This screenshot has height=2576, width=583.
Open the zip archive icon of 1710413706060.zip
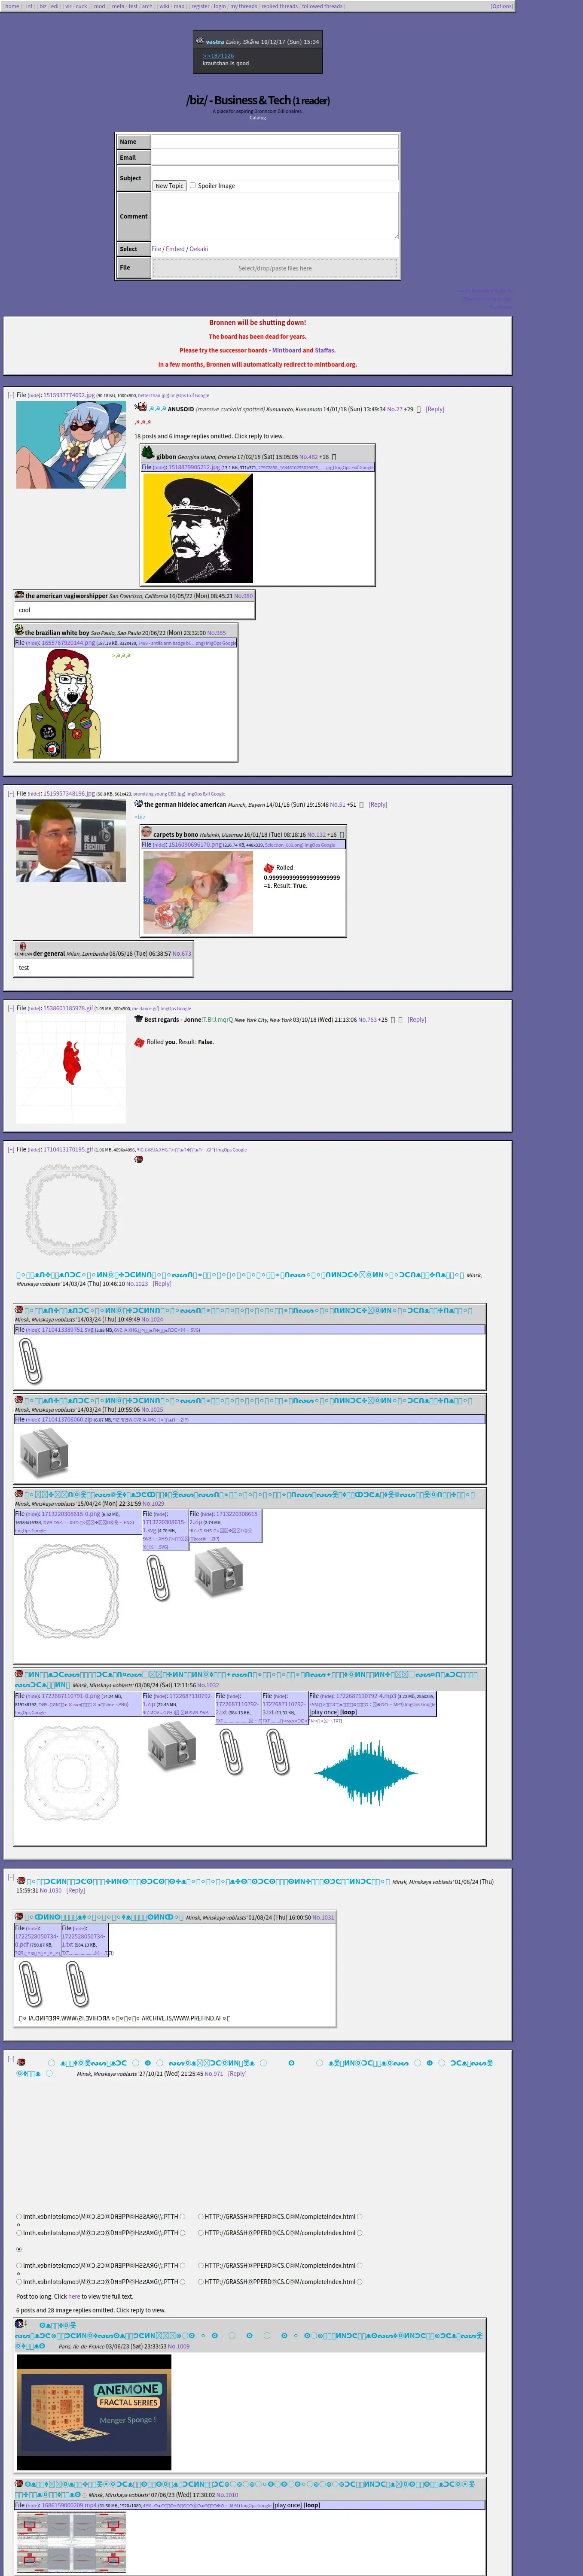44,1453
